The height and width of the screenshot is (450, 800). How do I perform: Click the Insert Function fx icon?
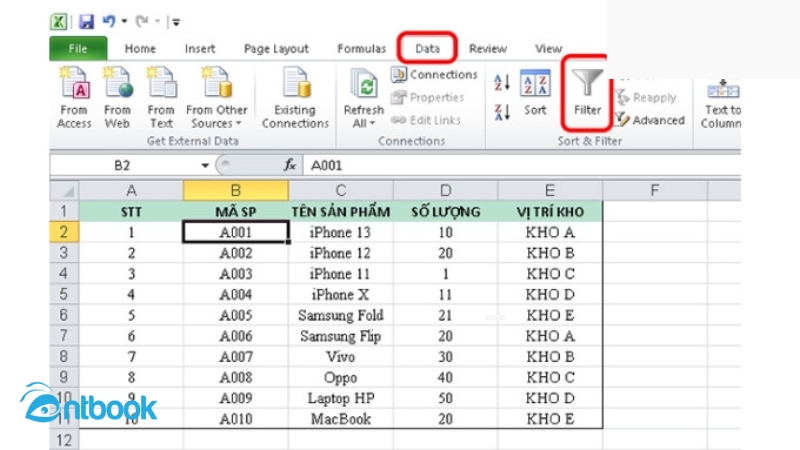pyautogui.click(x=290, y=165)
